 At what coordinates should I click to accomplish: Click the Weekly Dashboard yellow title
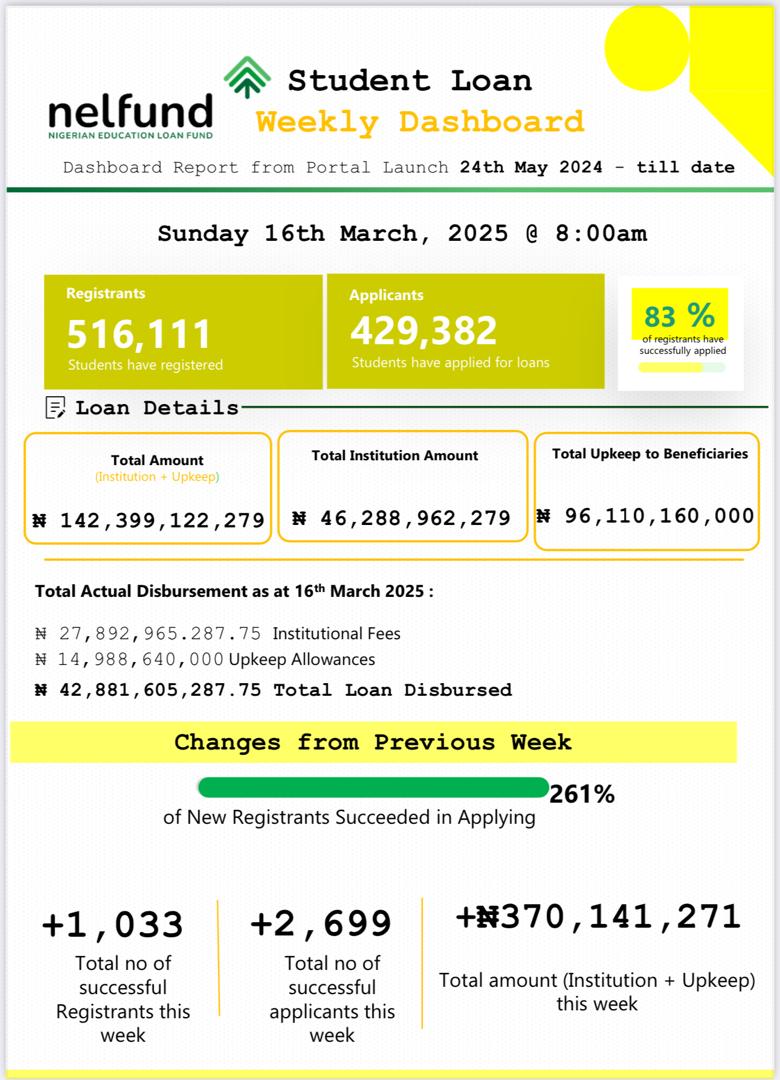[420, 122]
